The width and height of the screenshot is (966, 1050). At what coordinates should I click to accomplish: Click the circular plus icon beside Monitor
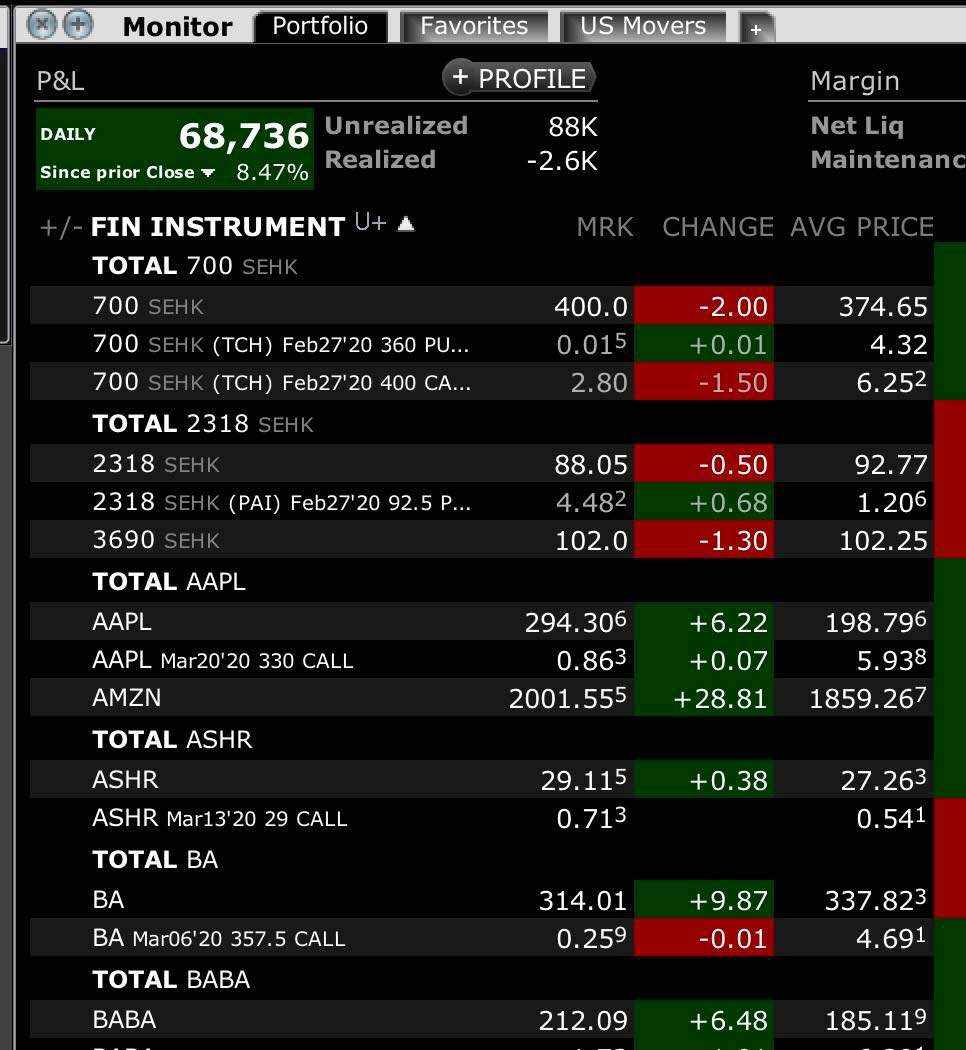77,24
